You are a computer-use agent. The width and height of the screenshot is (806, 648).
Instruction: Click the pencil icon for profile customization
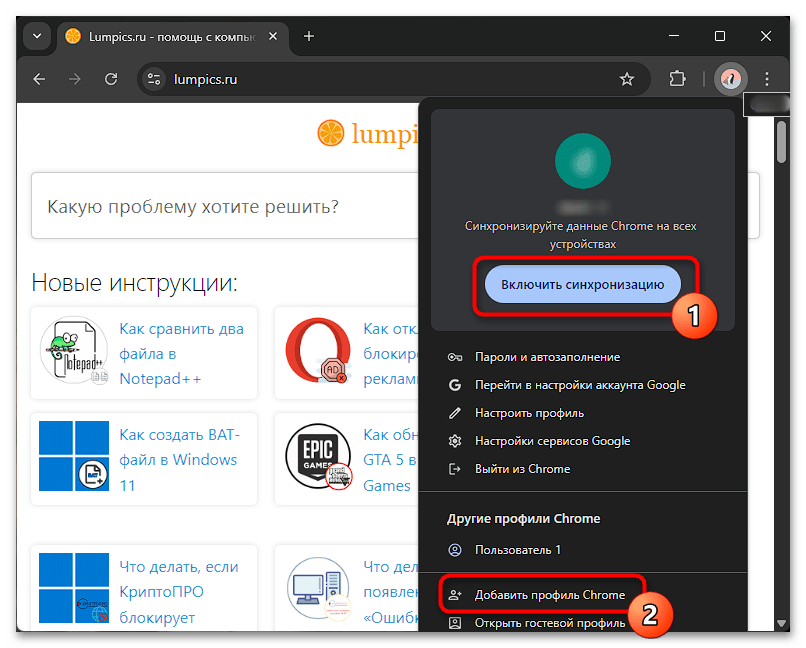(x=455, y=413)
